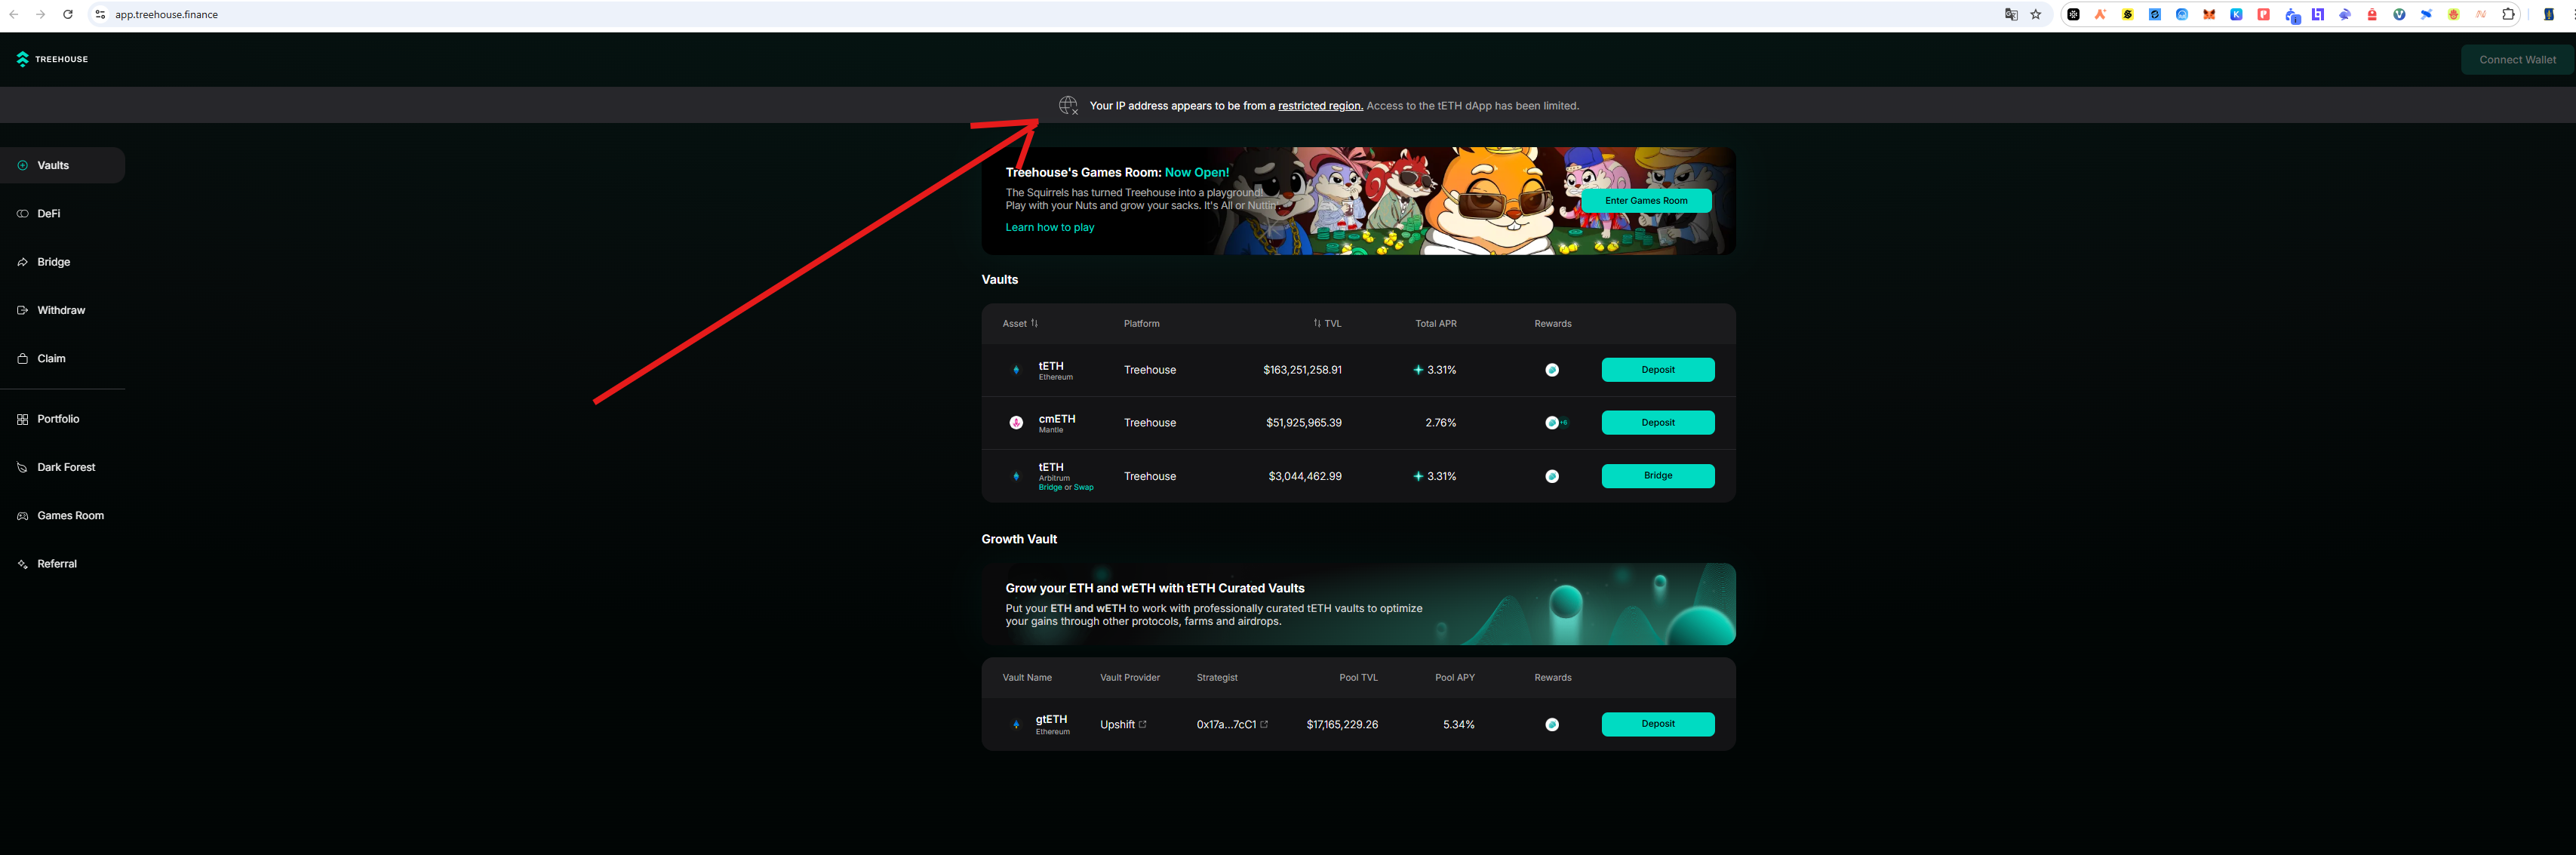
Task: Open the Vaults sidebar item
Action: tap(62, 165)
